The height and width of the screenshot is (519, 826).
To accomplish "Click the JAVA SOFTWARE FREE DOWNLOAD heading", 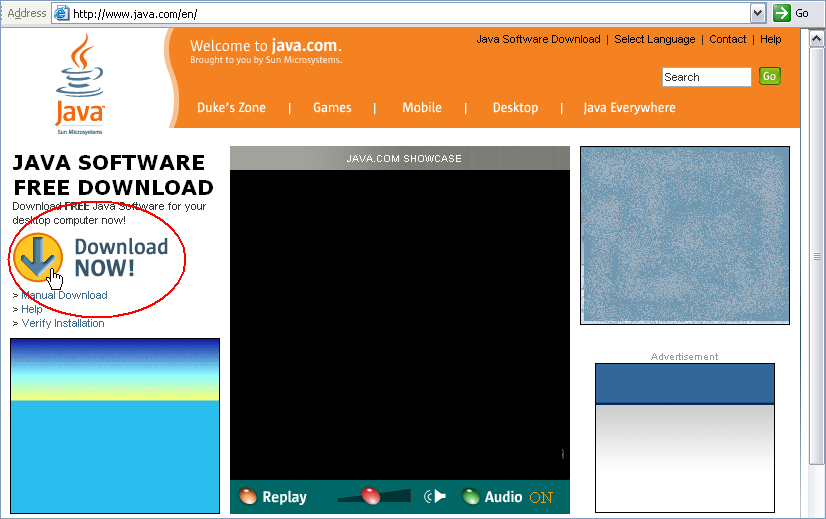I will coord(113,175).
